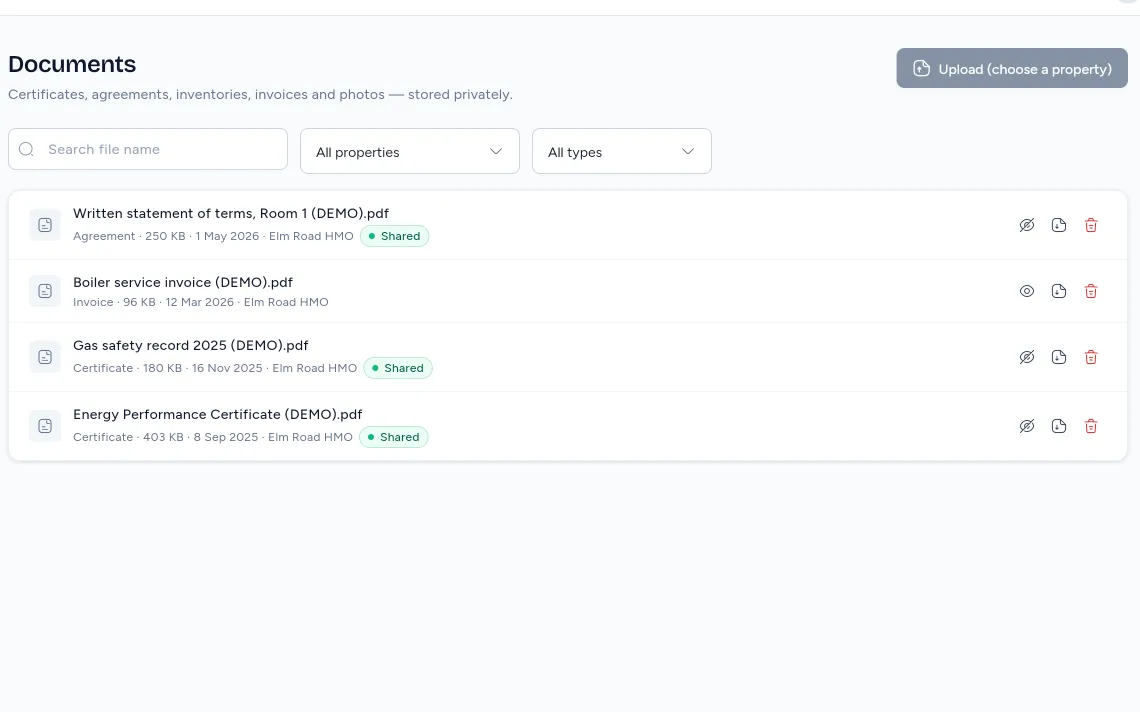This screenshot has width=1140, height=712.
Task: Delete the Gas safety record 2025 document
Action: click(1091, 357)
